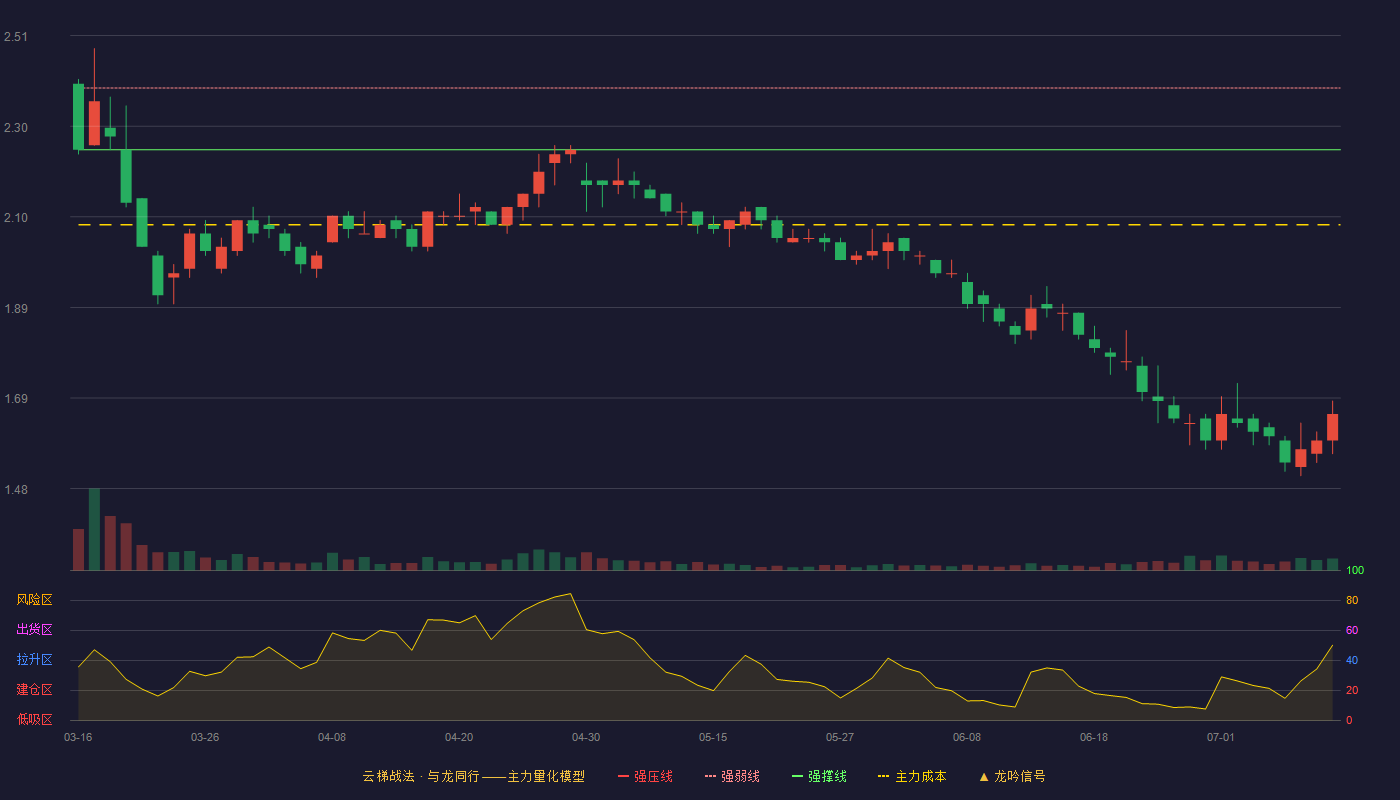Screen dimensions: 1400x800
Task: Click the 1.89 price axis label
Action: (x=16, y=309)
